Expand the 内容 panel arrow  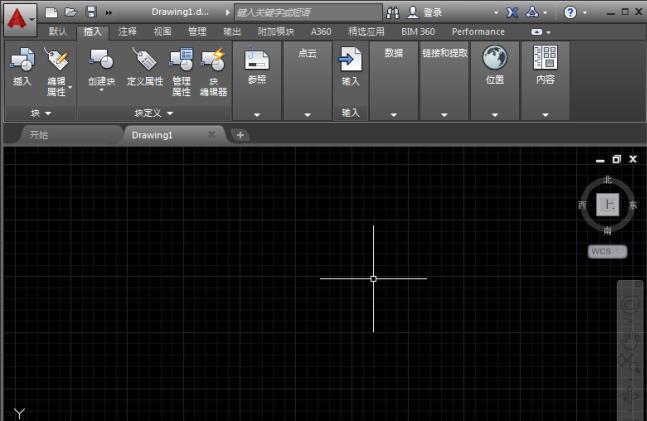point(545,115)
